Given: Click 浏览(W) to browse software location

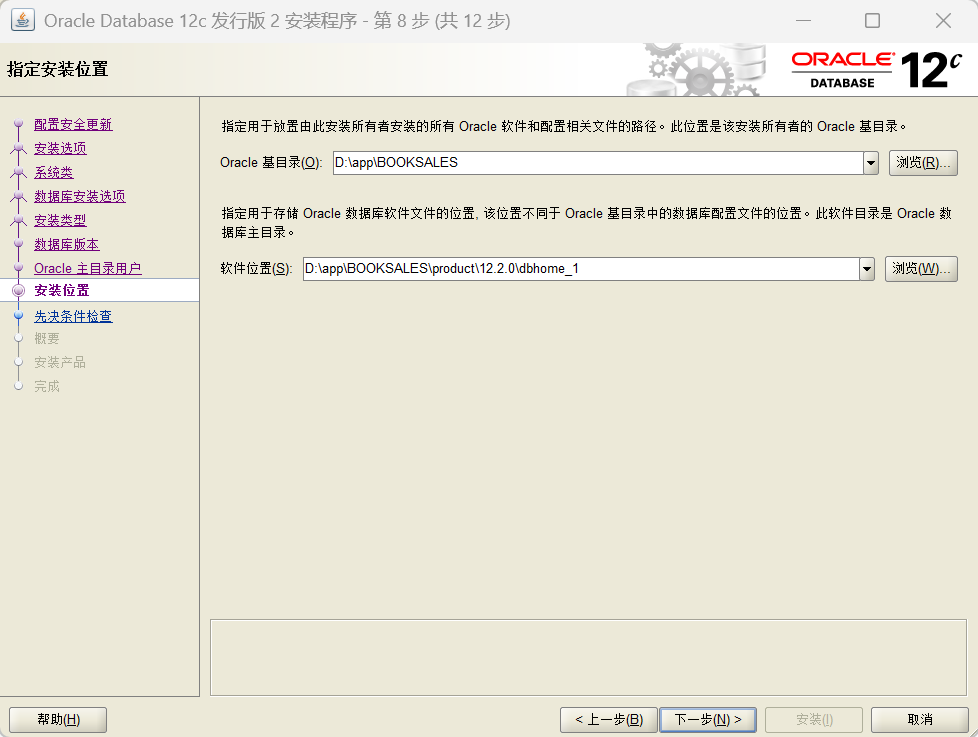Looking at the screenshot, I should (921, 269).
